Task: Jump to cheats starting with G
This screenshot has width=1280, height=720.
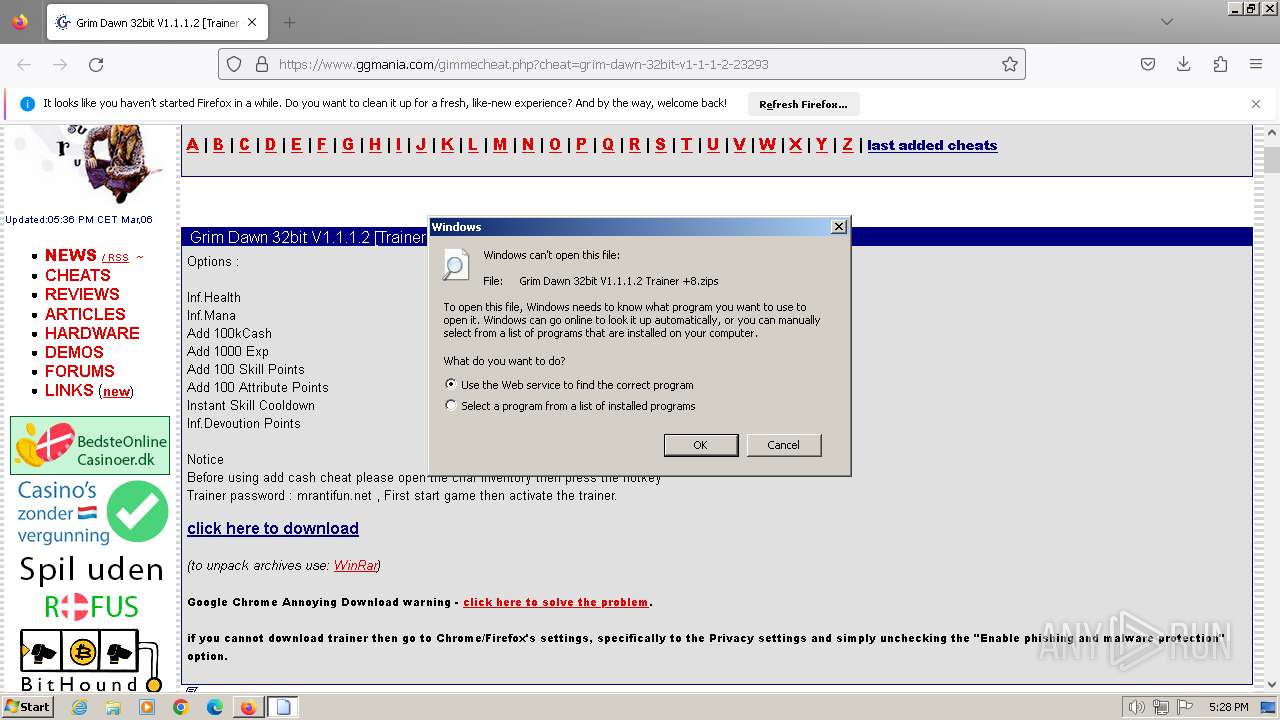Action: (348, 145)
